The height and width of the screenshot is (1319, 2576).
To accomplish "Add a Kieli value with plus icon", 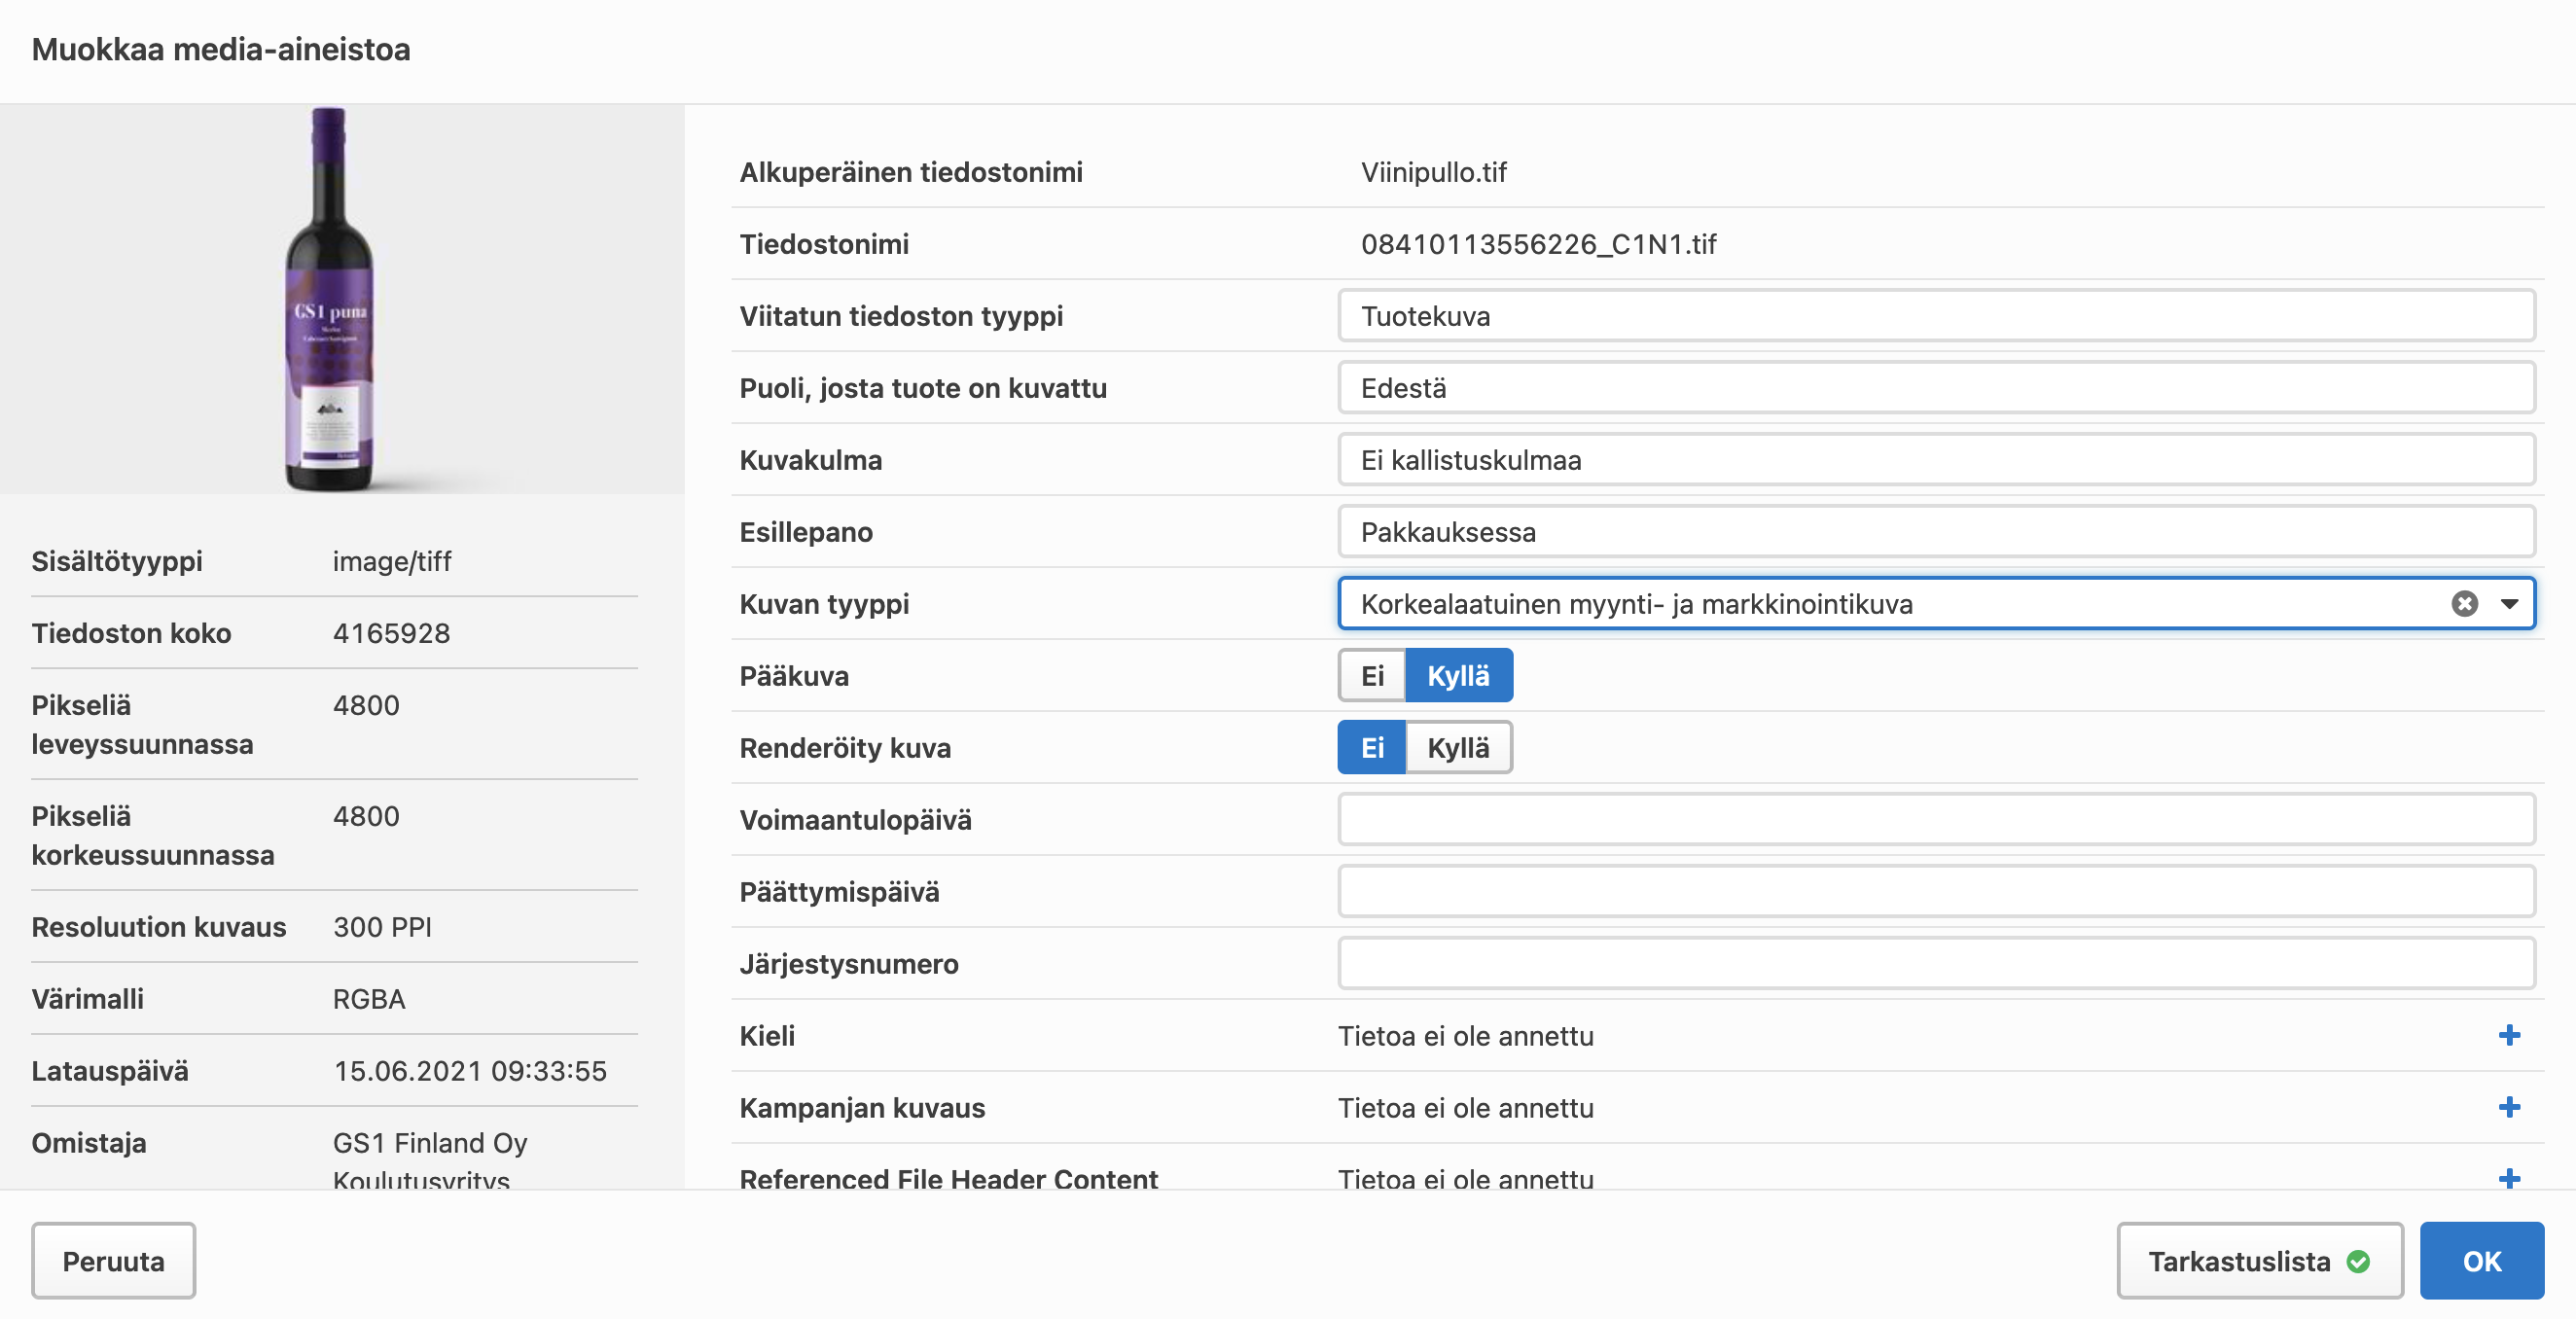I will [x=2509, y=1035].
